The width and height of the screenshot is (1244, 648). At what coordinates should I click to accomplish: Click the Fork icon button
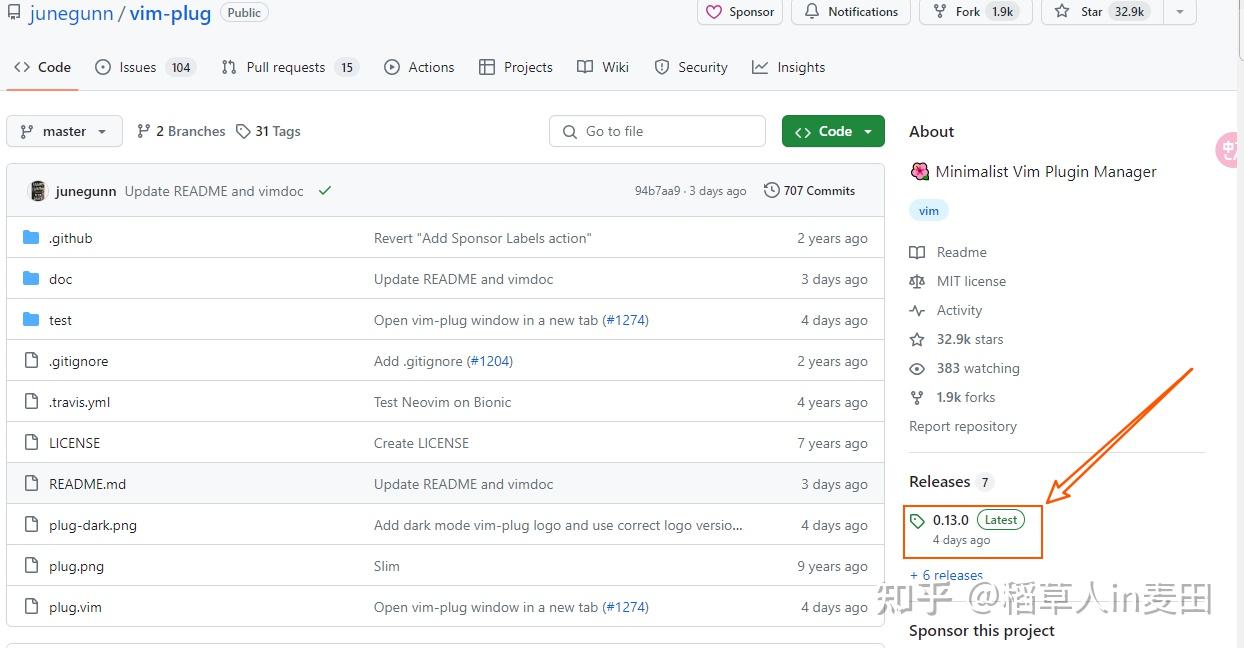click(940, 12)
